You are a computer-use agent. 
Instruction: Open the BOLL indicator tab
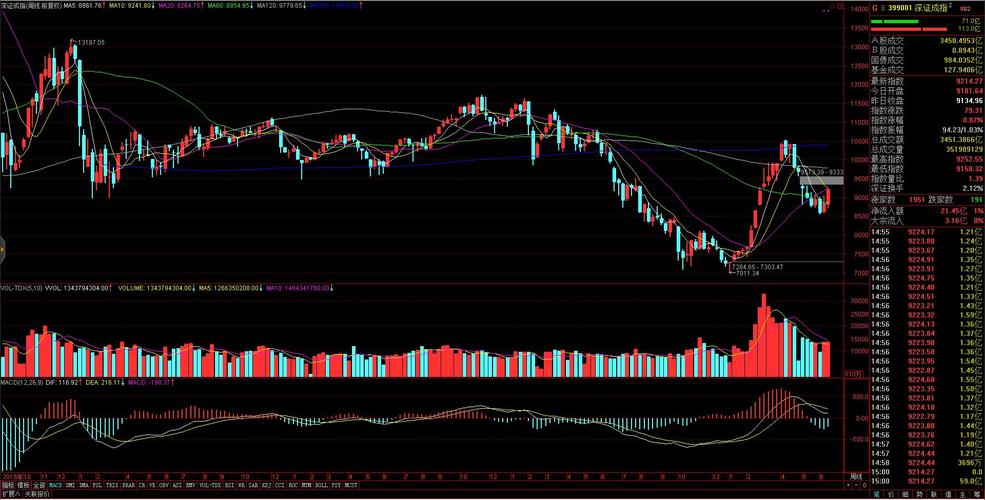coord(321,485)
